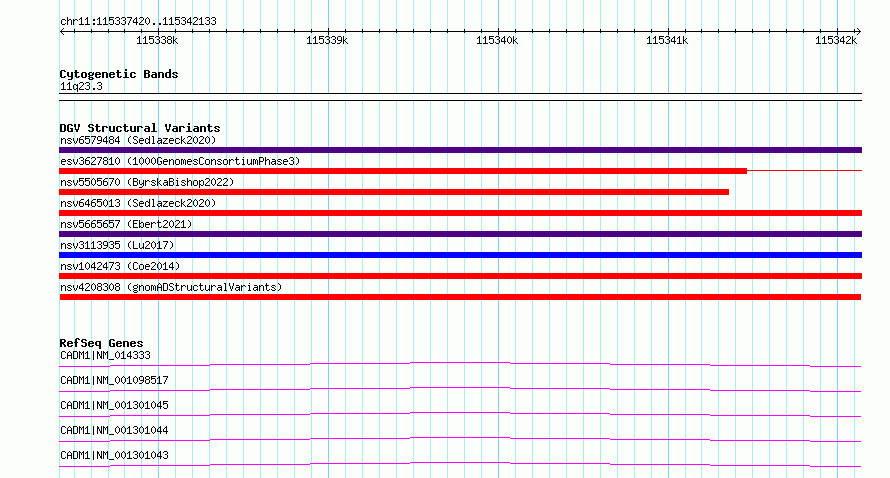Select the magenta intron line of NM_014333

(x=460, y=363)
